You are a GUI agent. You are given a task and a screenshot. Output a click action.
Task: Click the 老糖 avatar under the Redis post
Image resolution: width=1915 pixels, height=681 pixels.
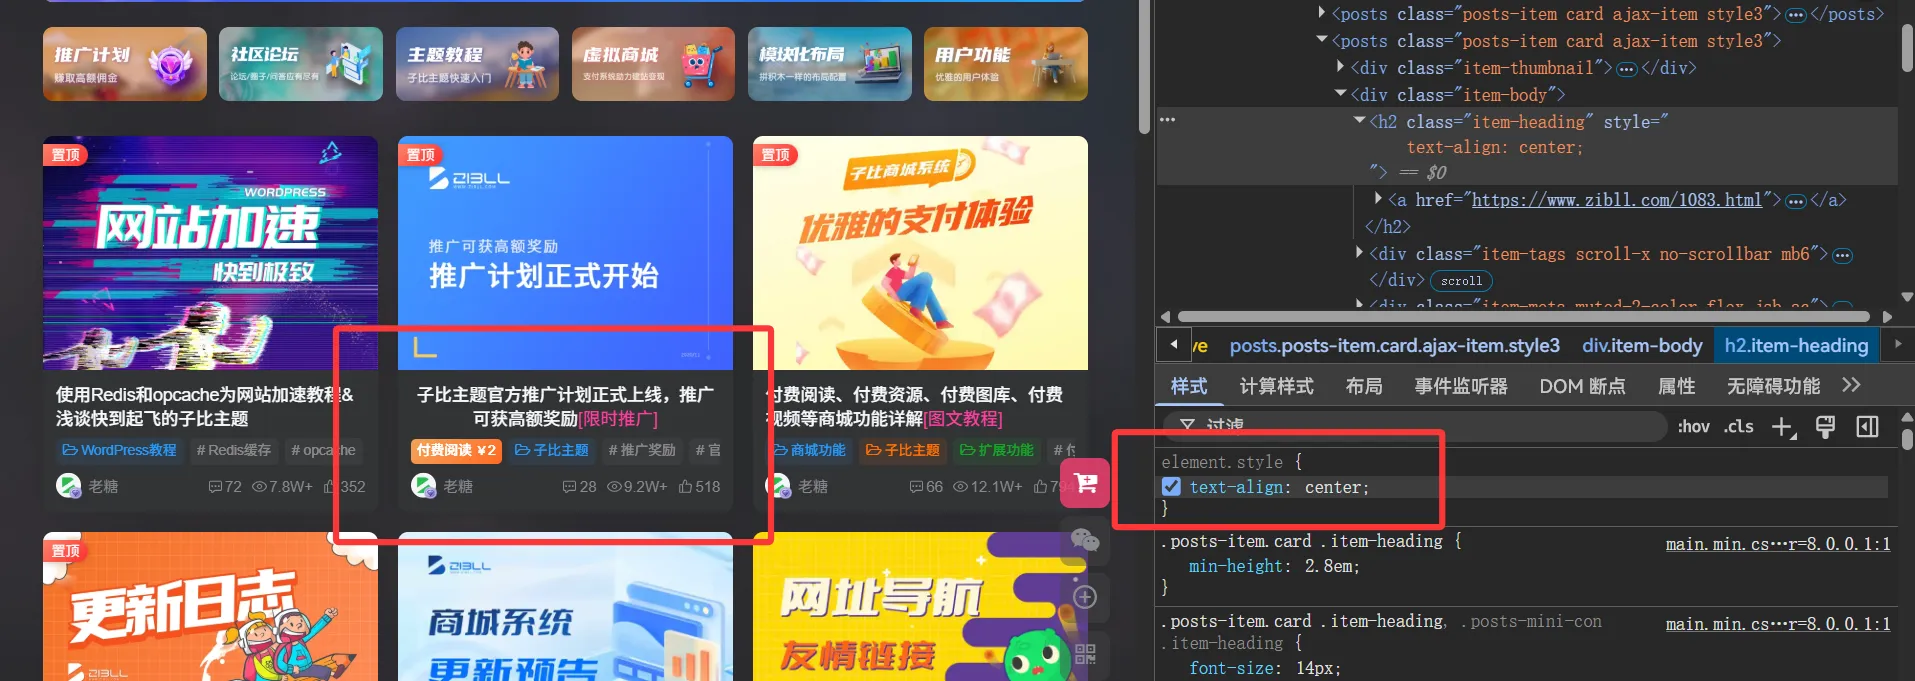click(x=68, y=486)
